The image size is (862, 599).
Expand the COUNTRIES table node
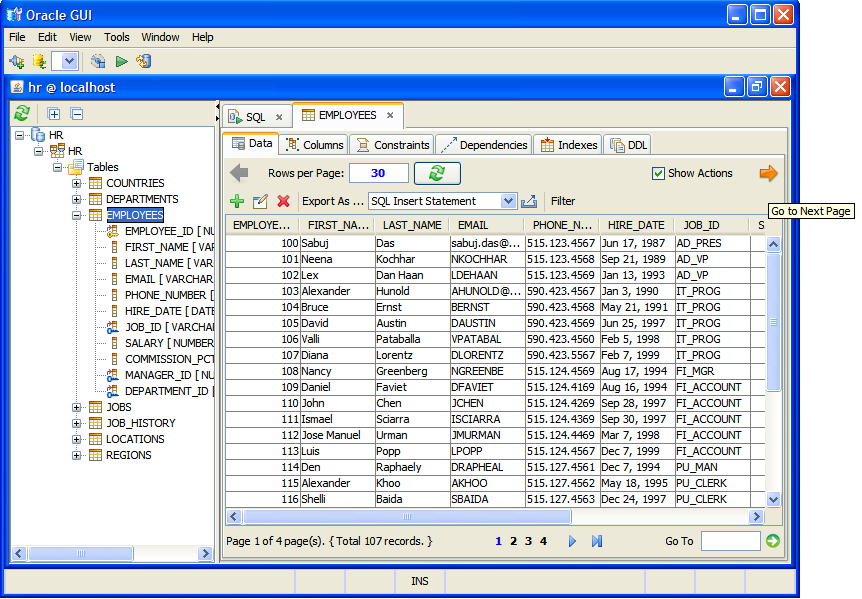point(76,184)
